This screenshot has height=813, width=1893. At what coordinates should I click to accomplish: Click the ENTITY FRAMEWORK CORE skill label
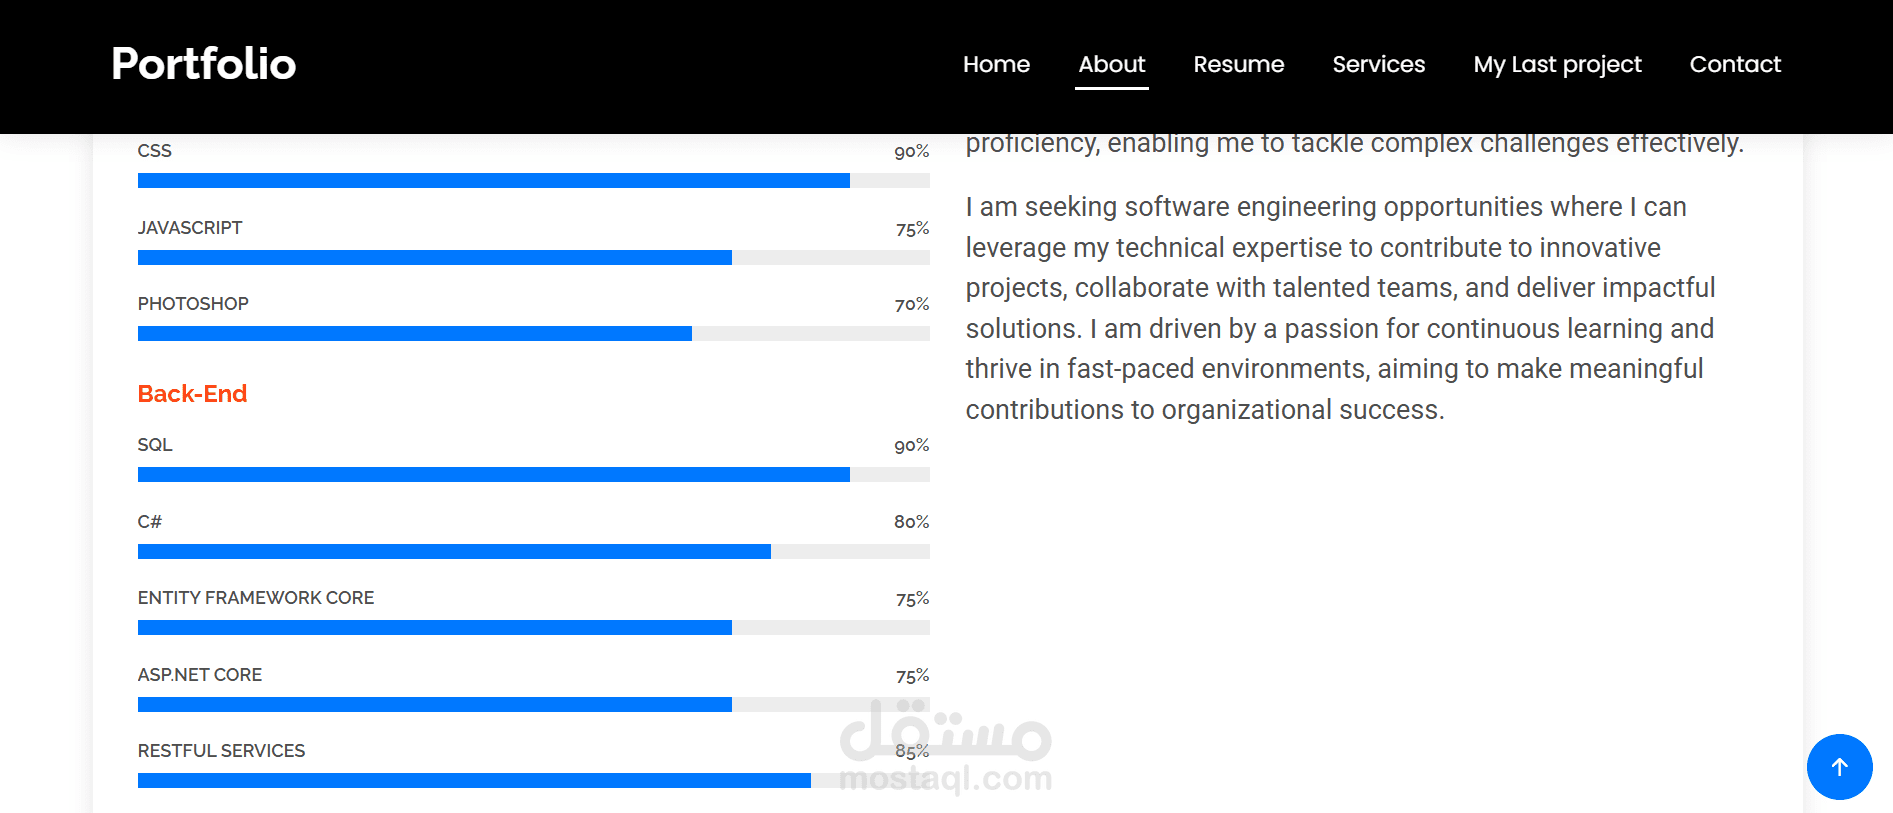click(256, 598)
